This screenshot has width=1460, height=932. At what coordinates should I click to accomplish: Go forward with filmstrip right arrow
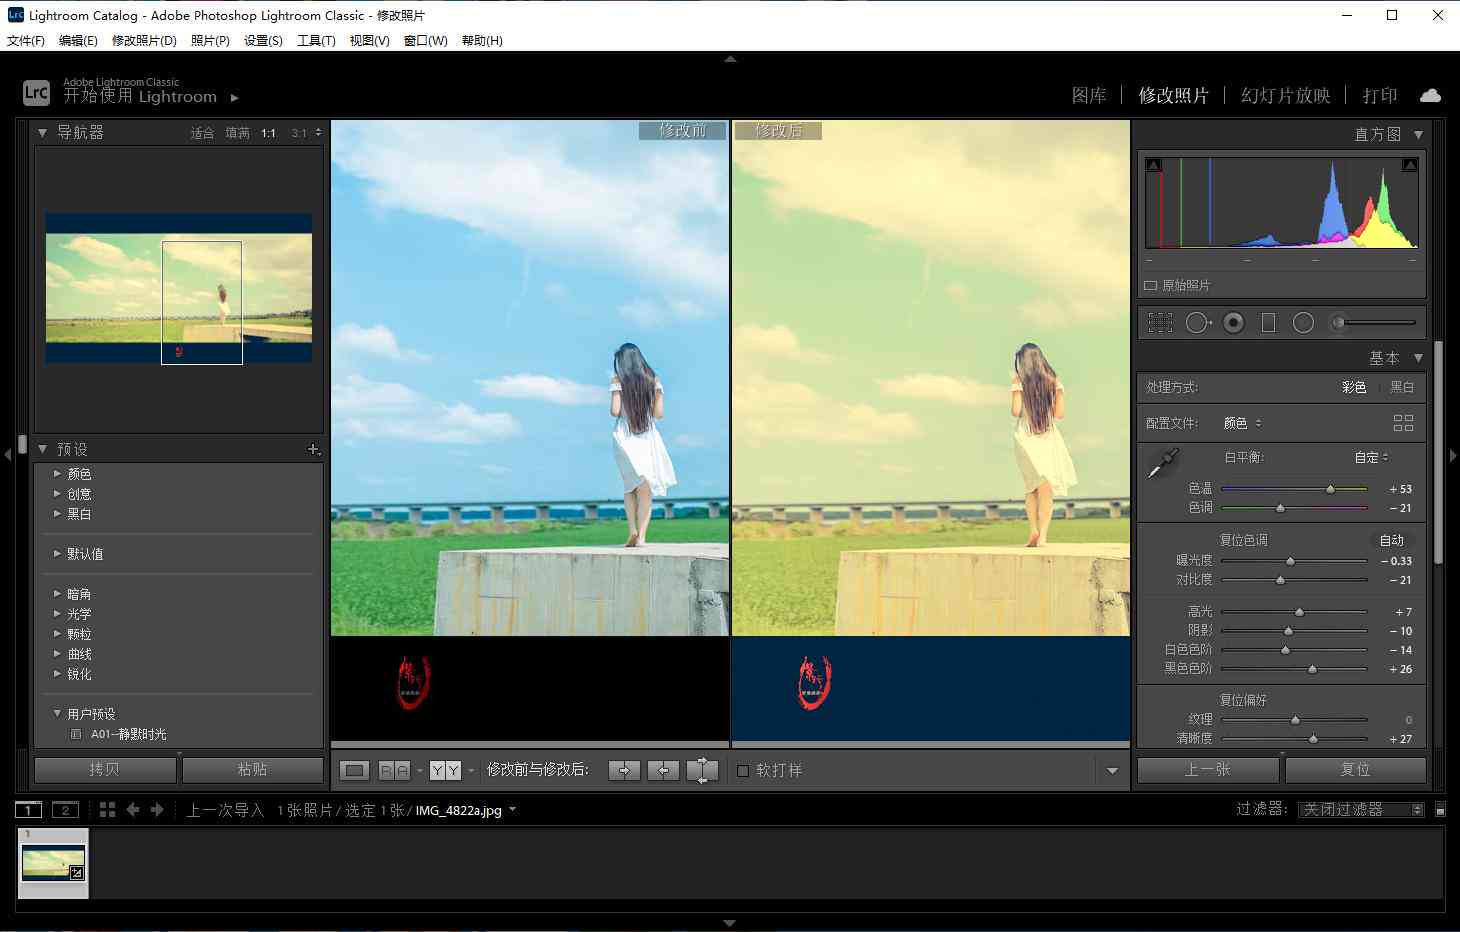point(157,810)
